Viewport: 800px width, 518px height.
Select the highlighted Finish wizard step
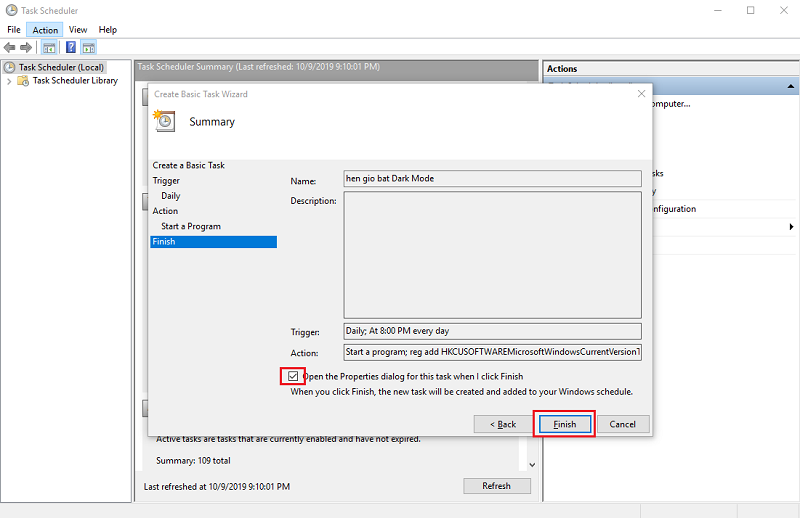pos(214,242)
